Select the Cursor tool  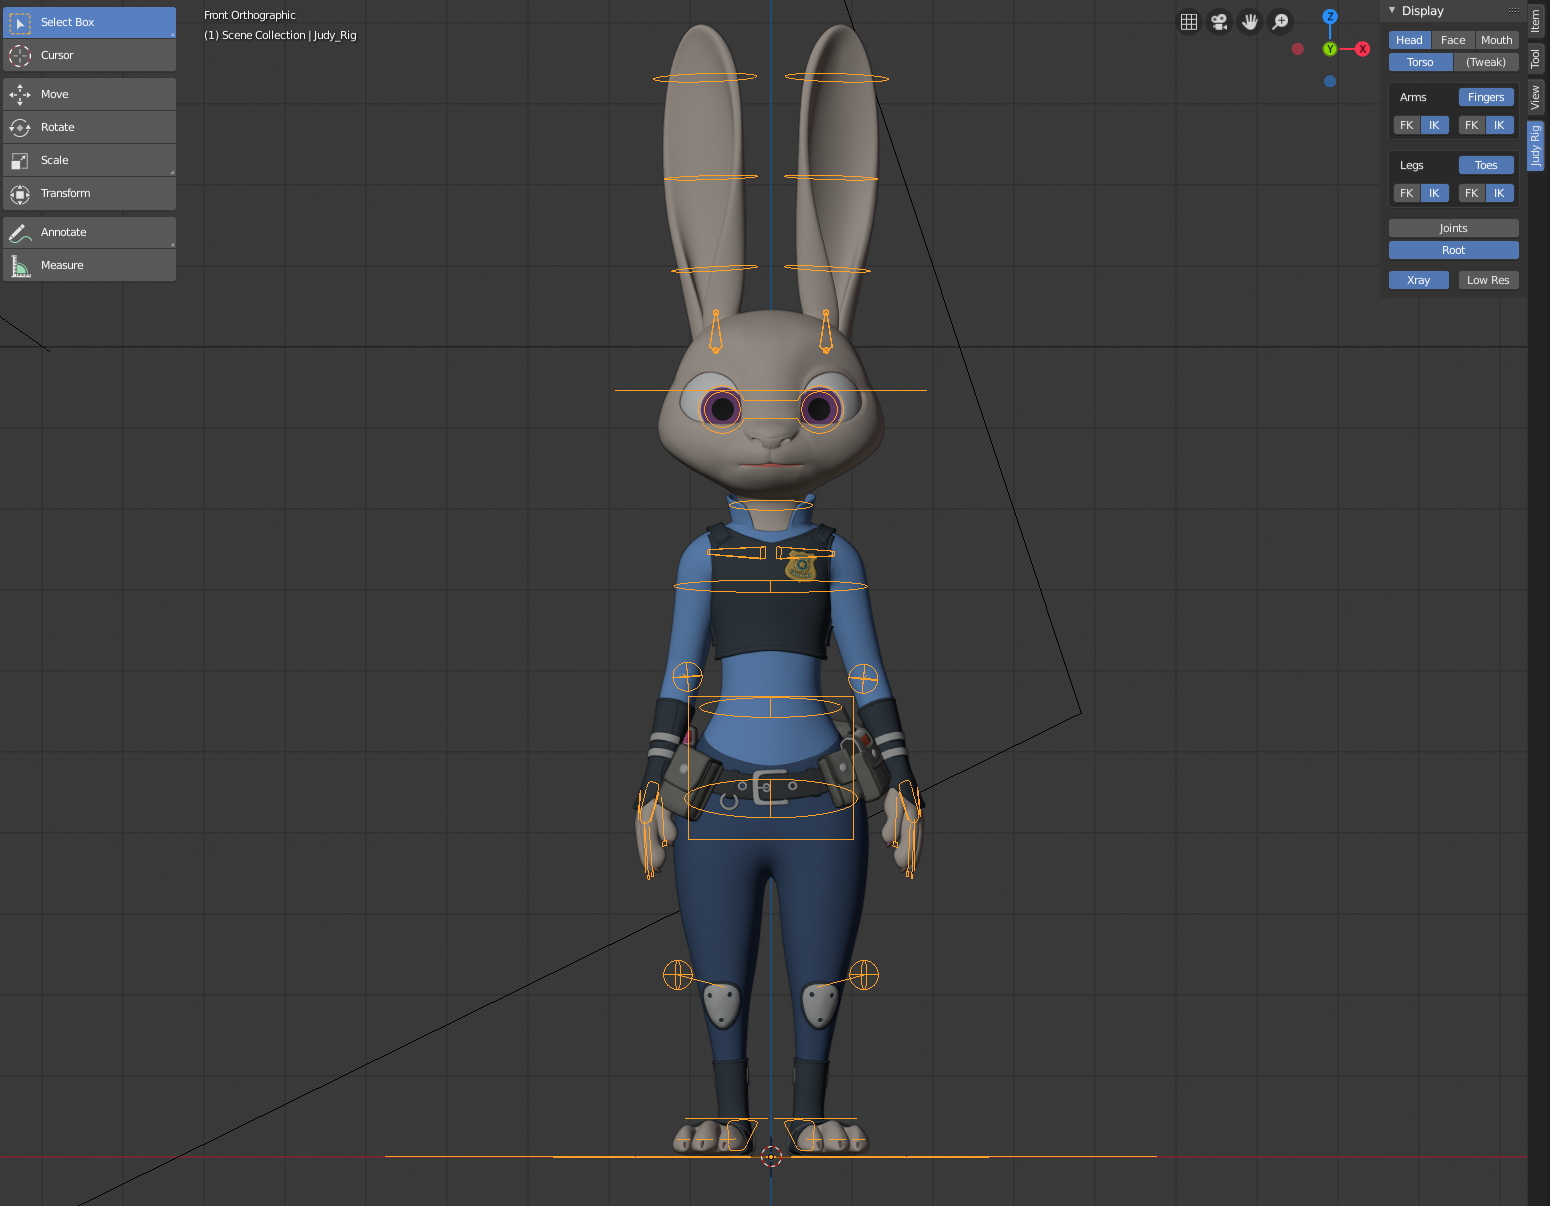pyautogui.click(x=89, y=55)
